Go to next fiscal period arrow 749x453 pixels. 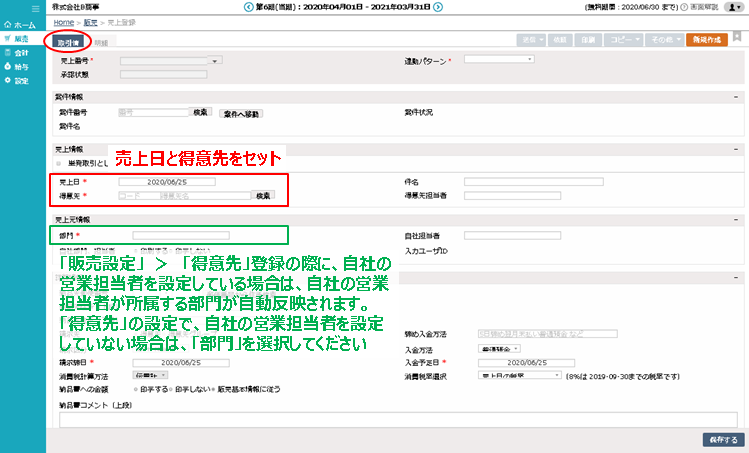438,7
